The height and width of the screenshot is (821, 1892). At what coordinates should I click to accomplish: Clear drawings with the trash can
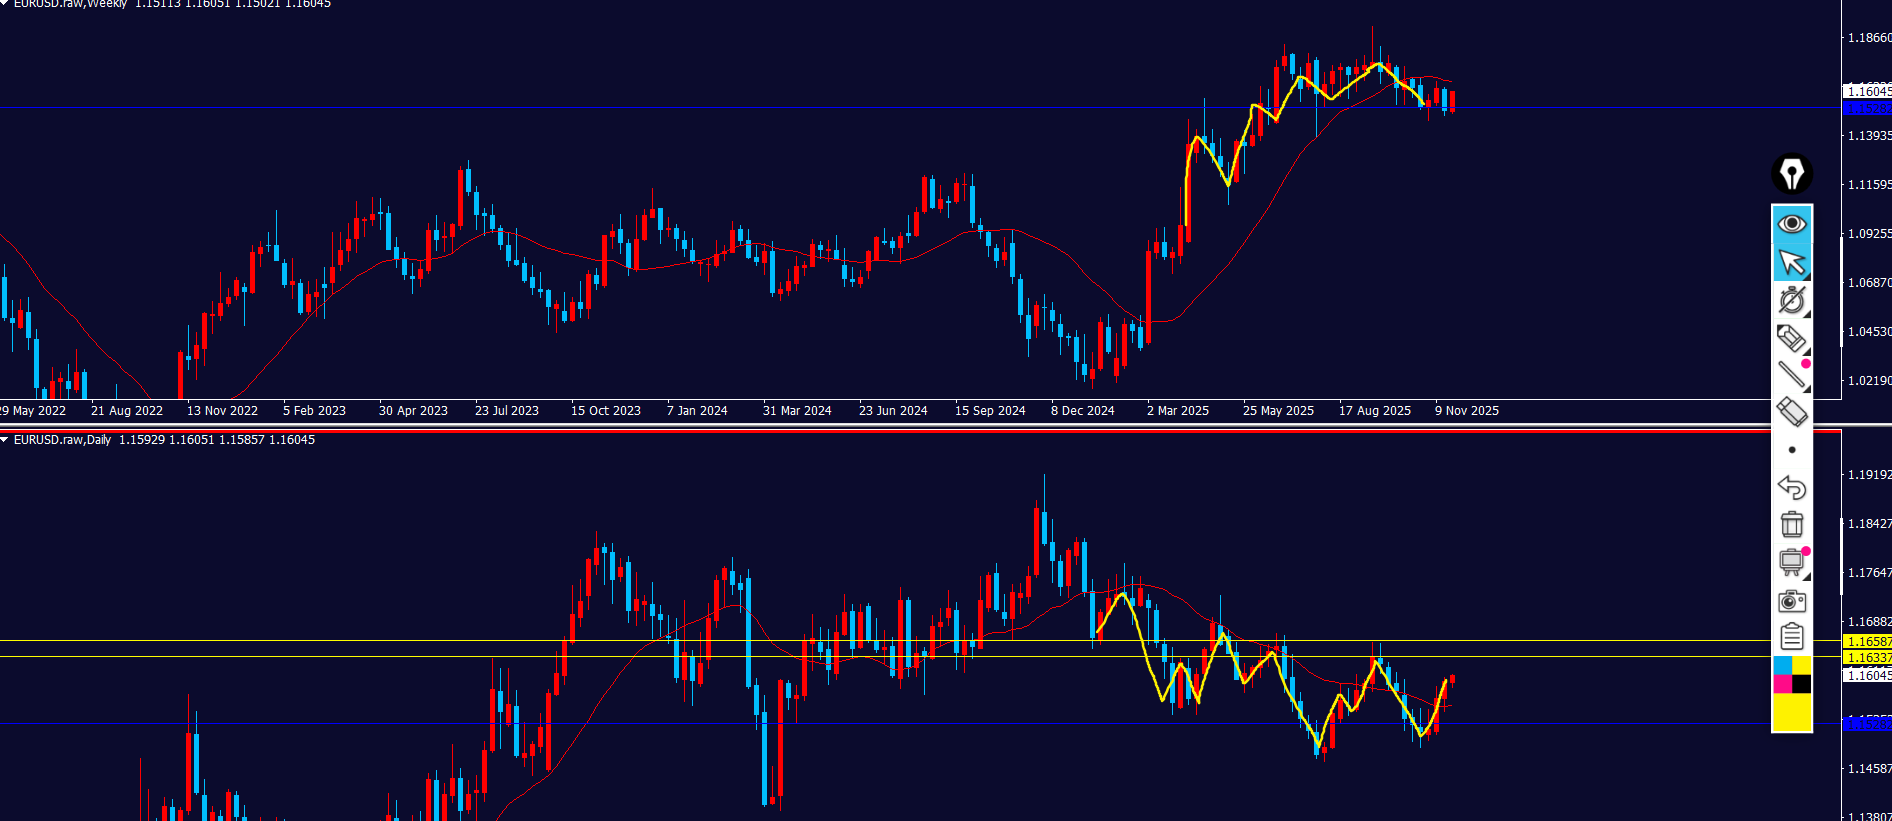pyautogui.click(x=1791, y=524)
